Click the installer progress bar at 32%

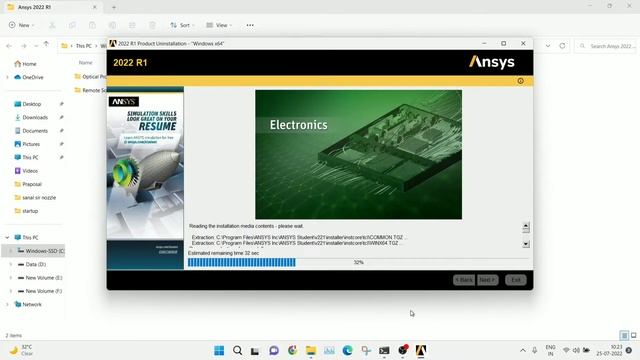[358, 262]
